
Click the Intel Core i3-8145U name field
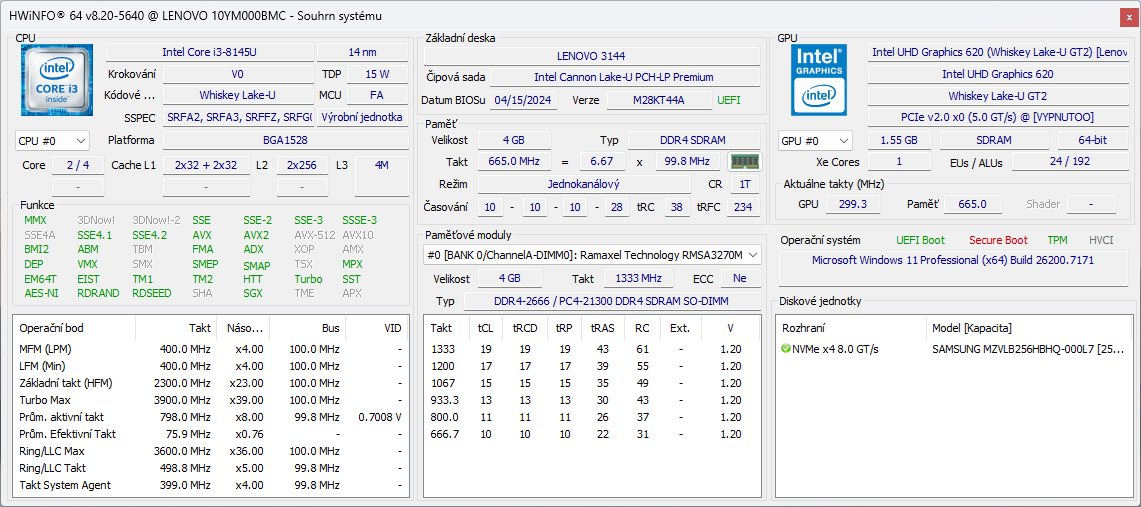pos(208,52)
